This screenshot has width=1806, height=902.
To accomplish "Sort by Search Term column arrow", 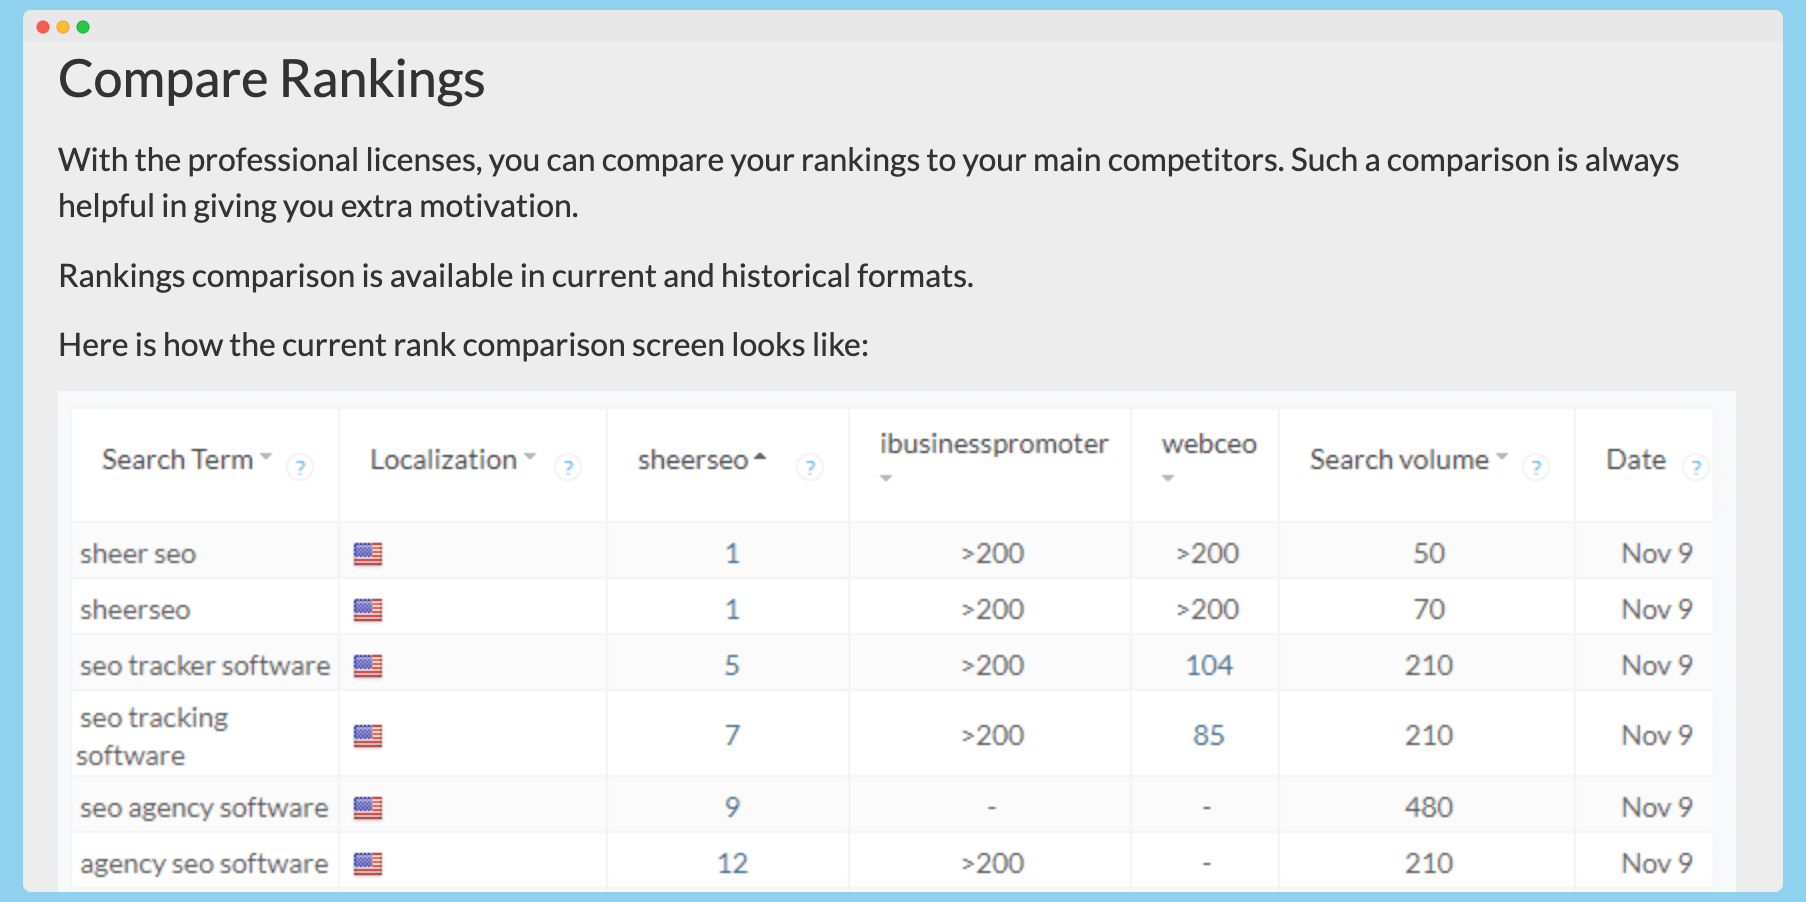I will [266, 456].
